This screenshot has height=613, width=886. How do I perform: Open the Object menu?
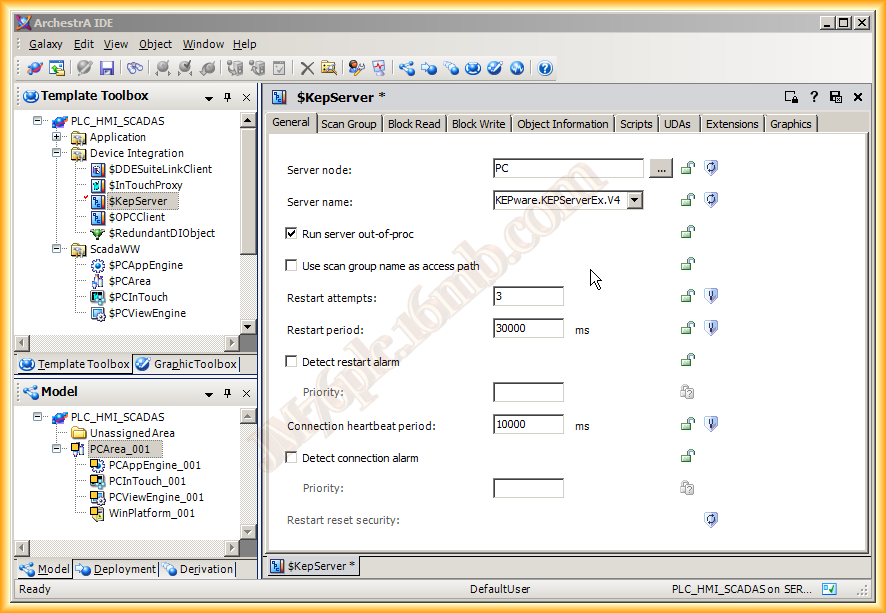tap(155, 44)
